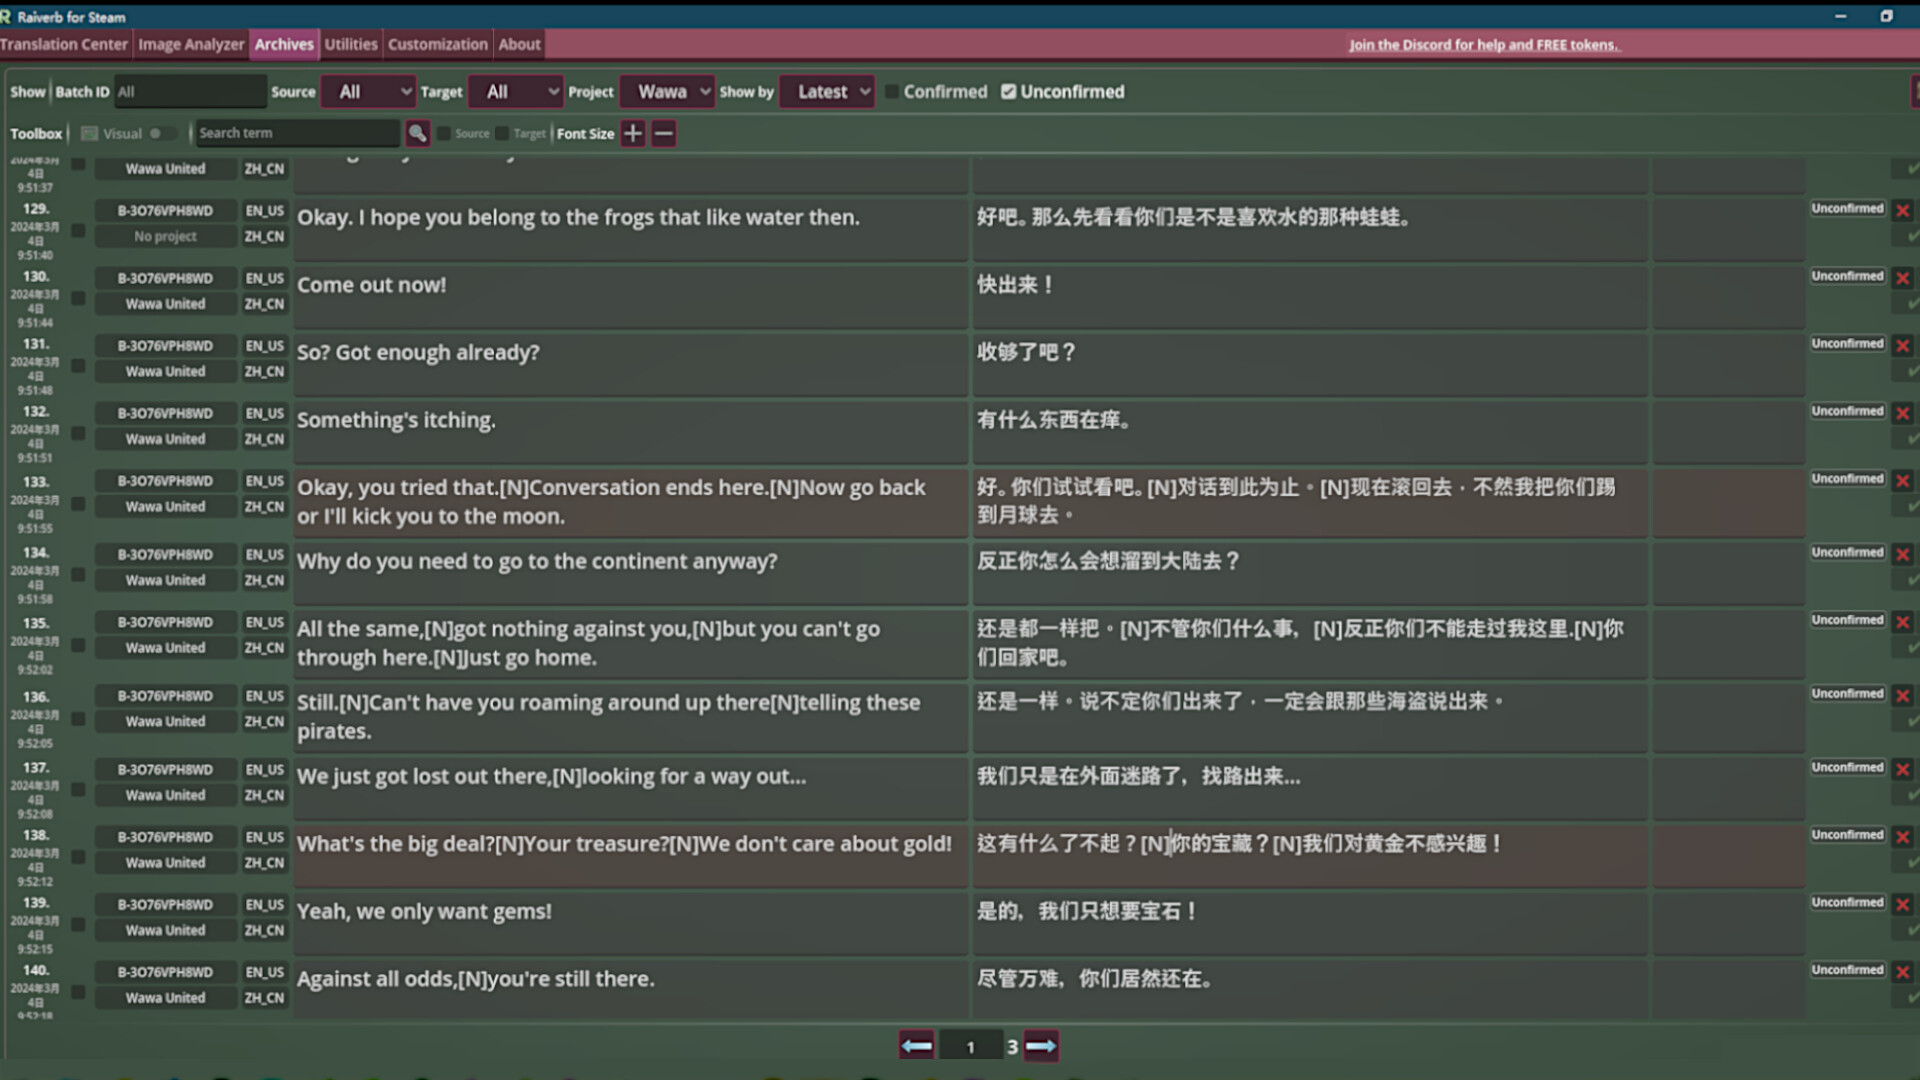Go to the next page with the right arrow

pyautogui.click(x=1040, y=1045)
